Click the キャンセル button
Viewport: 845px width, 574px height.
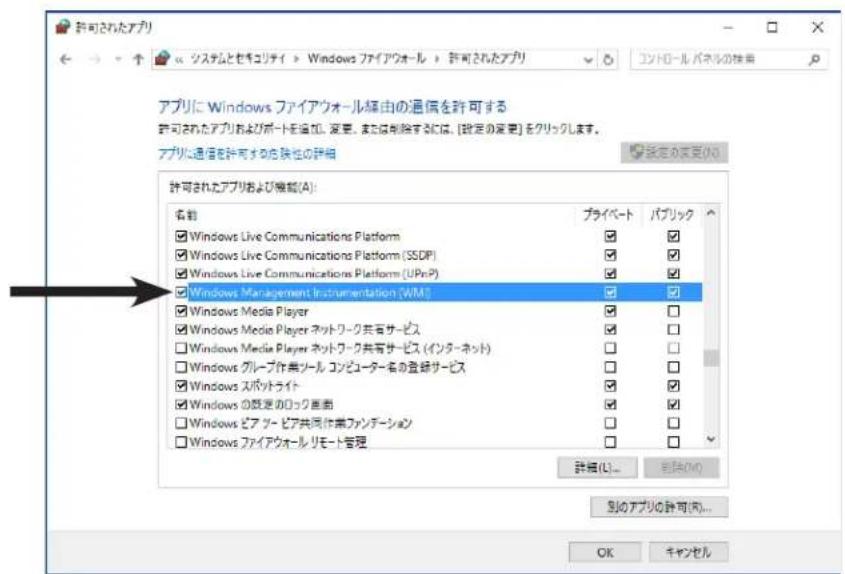pos(688,552)
